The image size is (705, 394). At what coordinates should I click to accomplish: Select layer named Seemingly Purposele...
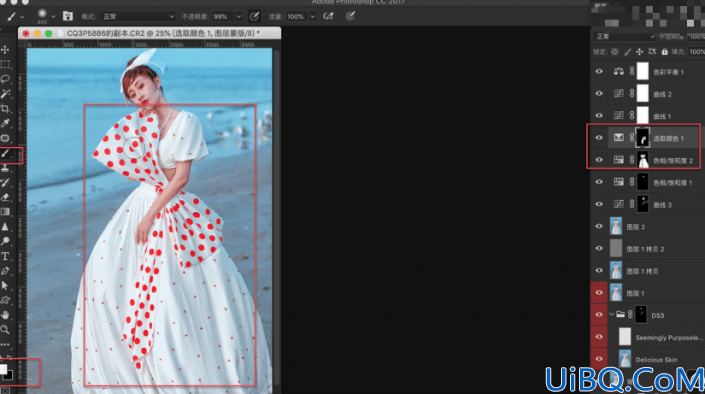pyautogui.click(x=669, y=337)
